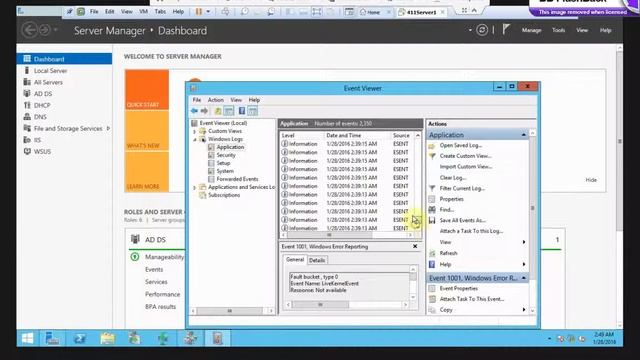This screenshot has width=640, height=360.
Task: Click VMware pause toolbar button
Action: click(199, 12)
